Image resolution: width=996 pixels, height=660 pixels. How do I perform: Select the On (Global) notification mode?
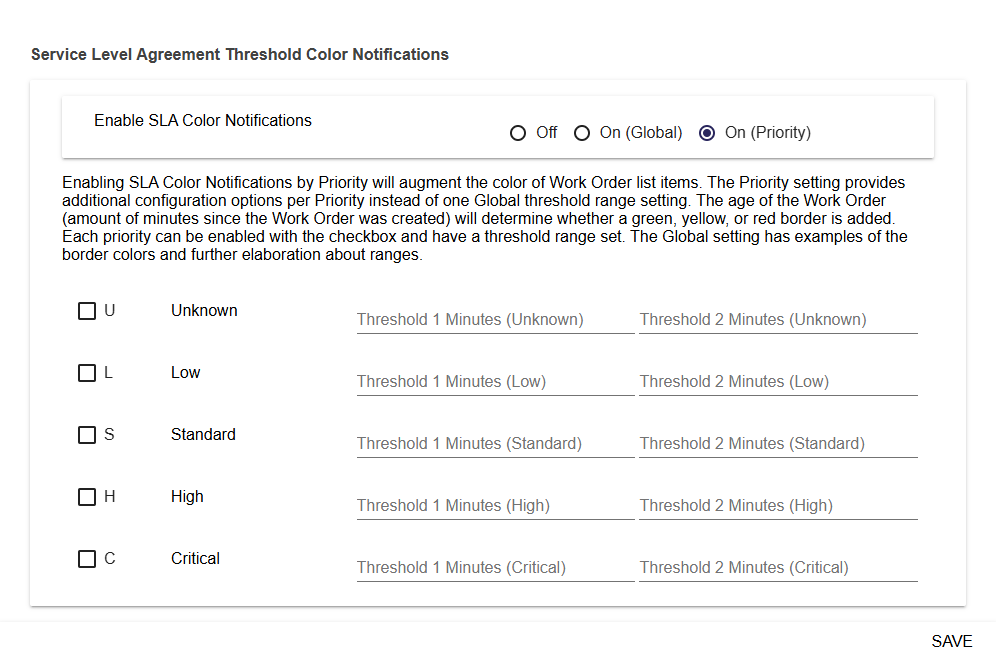tap(582, 132)
